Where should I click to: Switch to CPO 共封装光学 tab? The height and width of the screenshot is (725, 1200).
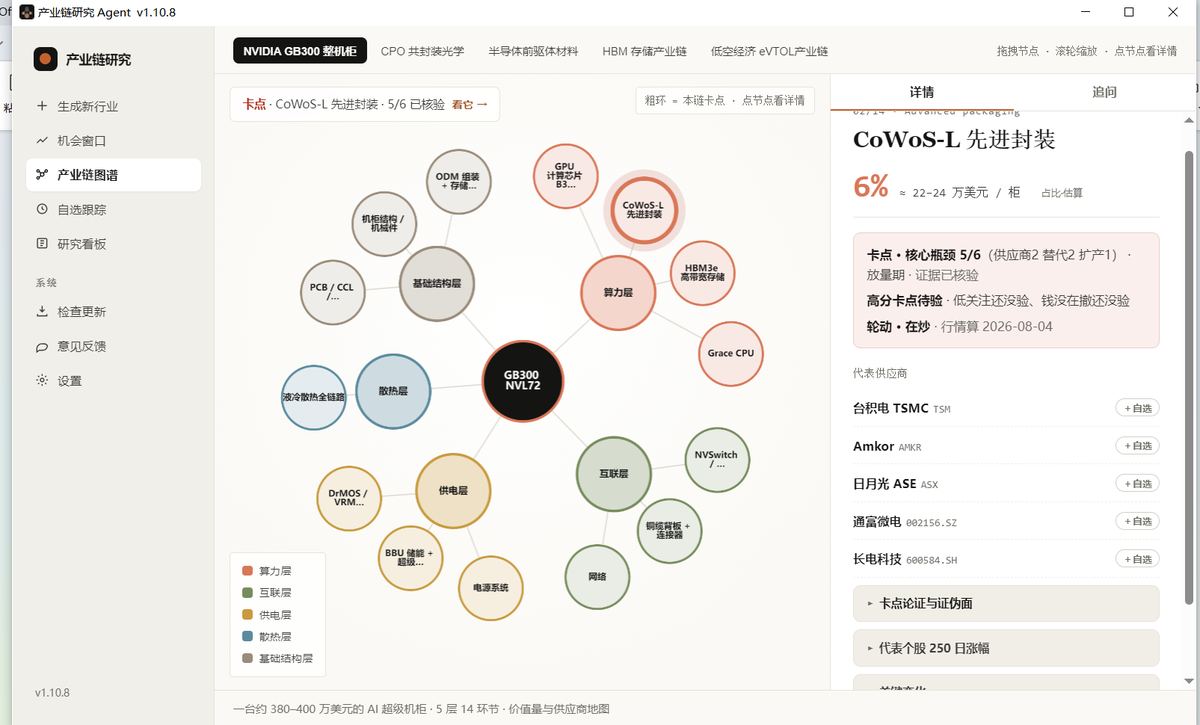pyautogui.click(x=422, y=51)
